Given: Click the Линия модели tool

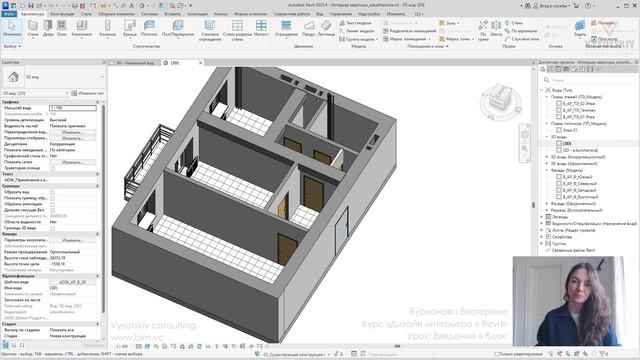Looking at the screenshot, I should point(356,31).
